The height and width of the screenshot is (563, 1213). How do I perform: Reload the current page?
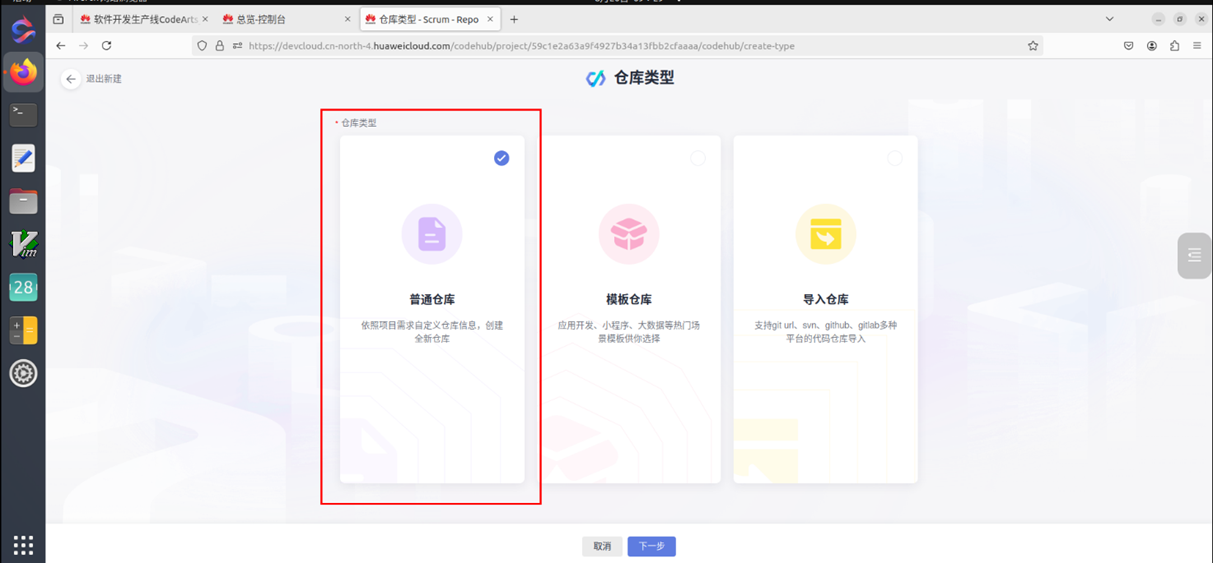click(x=106, y=46)
